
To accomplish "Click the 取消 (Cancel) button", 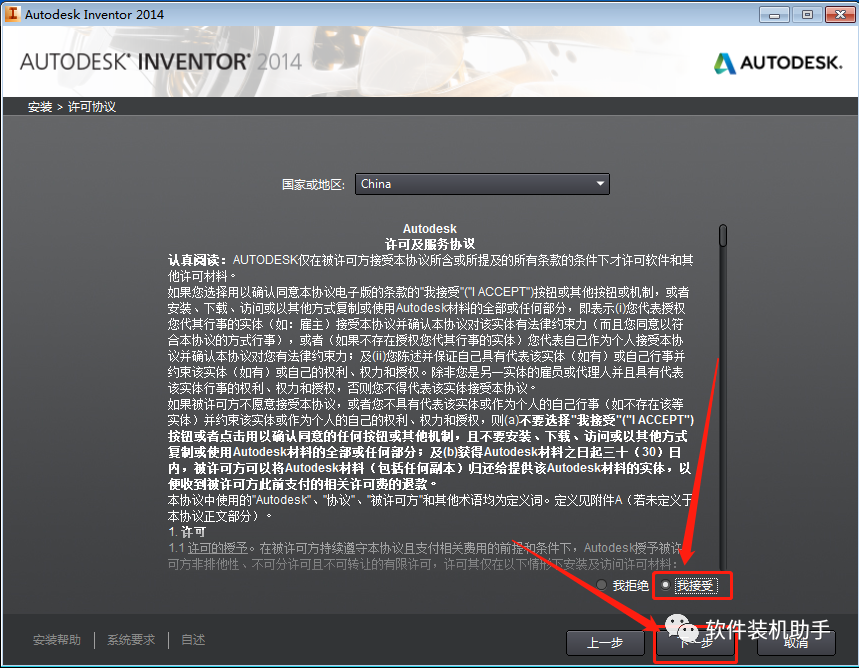I will point(796,643).
